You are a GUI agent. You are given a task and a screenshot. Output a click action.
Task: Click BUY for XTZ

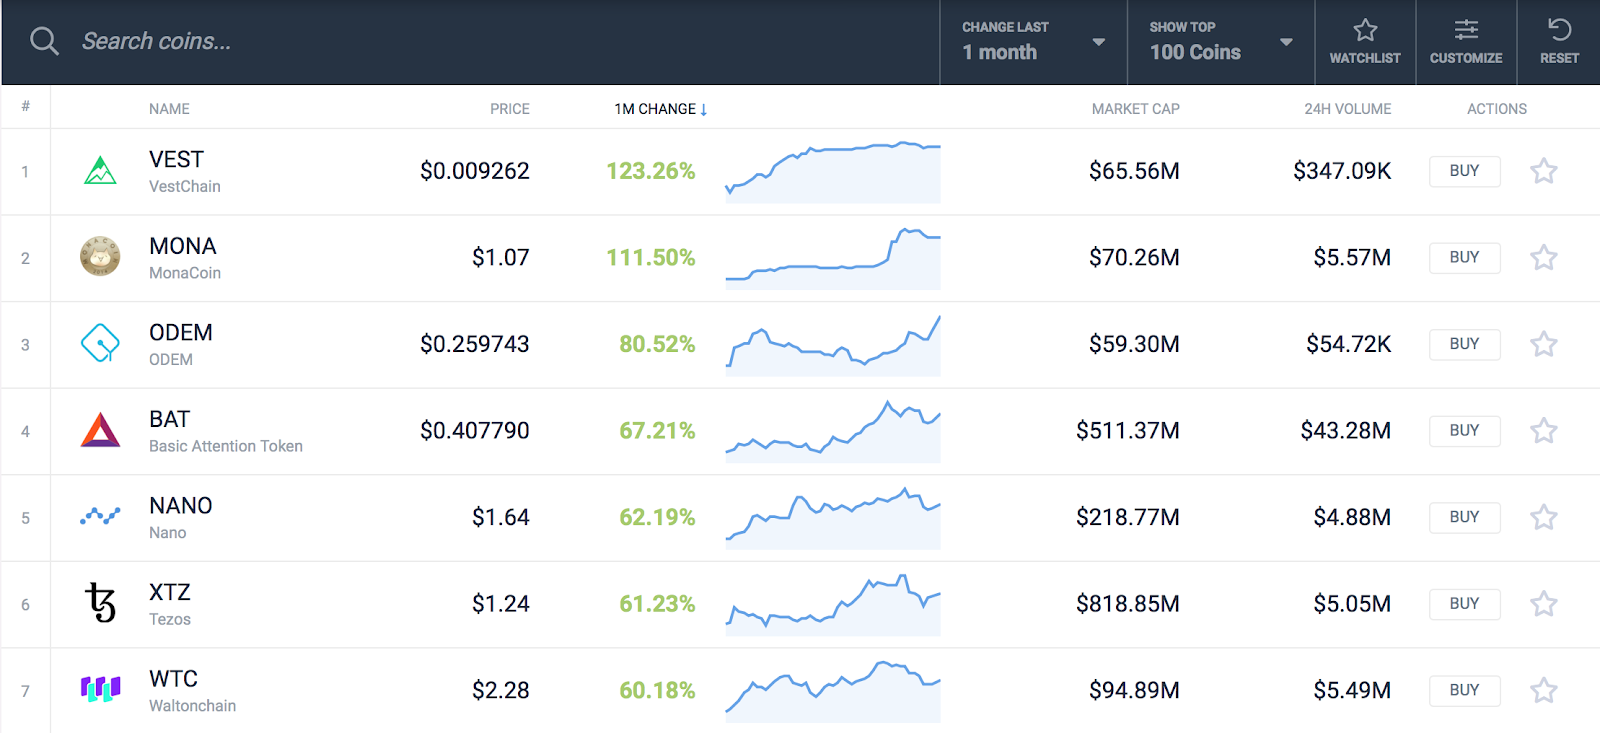click(x=1464, y=604)
